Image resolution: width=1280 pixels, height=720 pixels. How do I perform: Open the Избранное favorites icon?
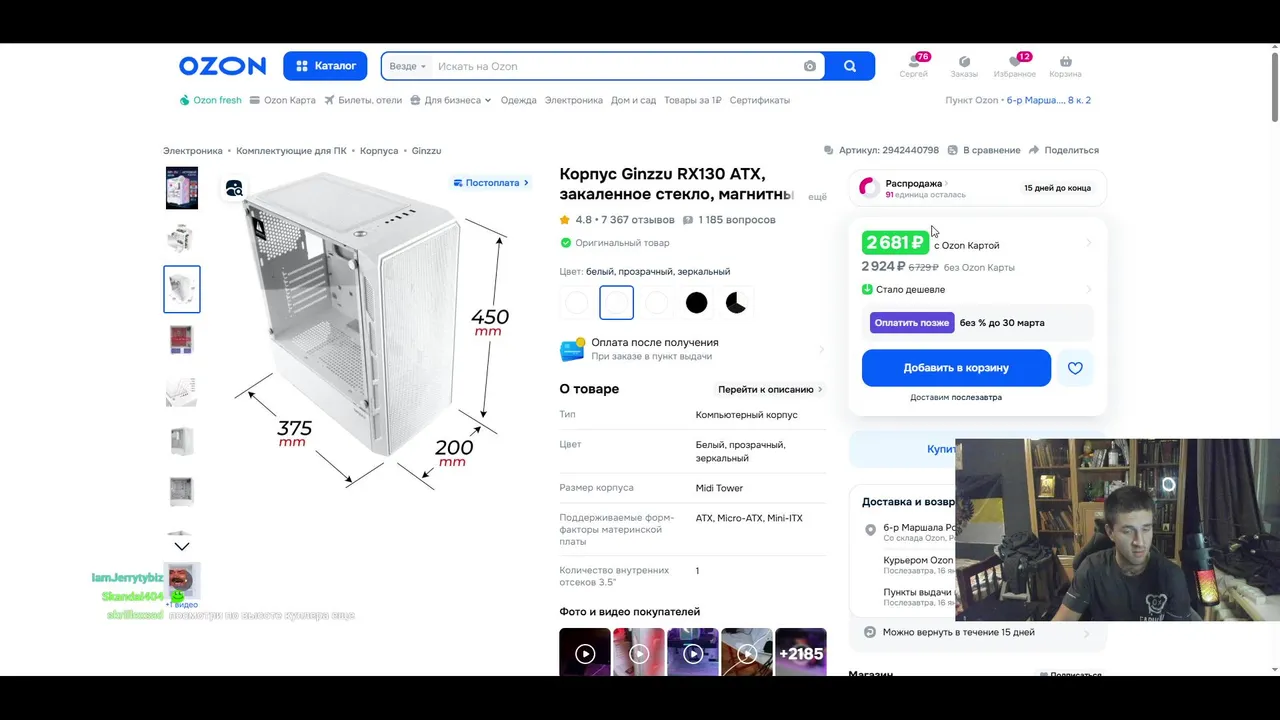pyautogui.click(x=1015, y=66)
